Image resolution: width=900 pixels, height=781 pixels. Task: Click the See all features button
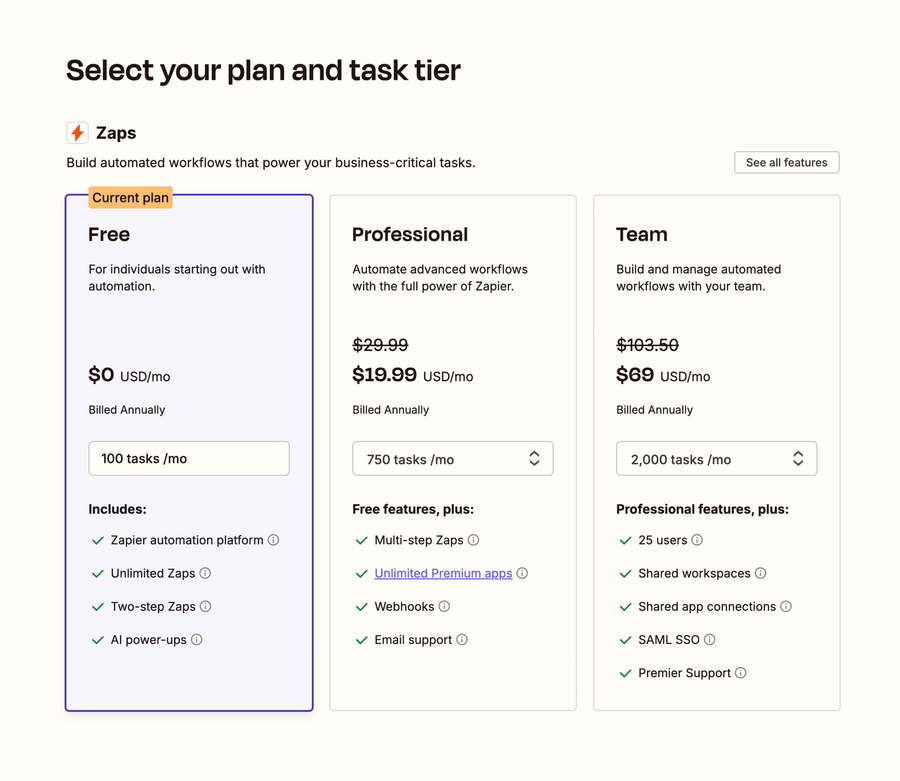point(786,162)
